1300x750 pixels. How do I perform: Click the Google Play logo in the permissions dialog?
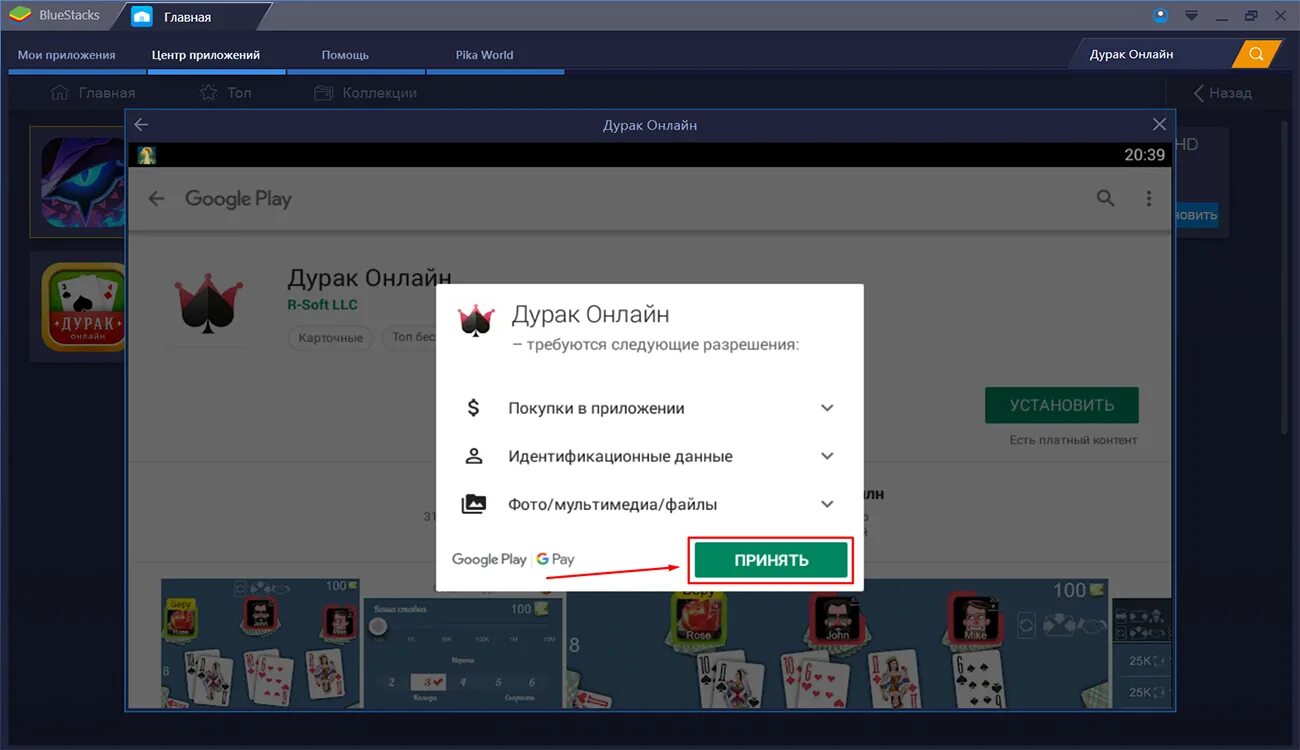click(489, 560)
